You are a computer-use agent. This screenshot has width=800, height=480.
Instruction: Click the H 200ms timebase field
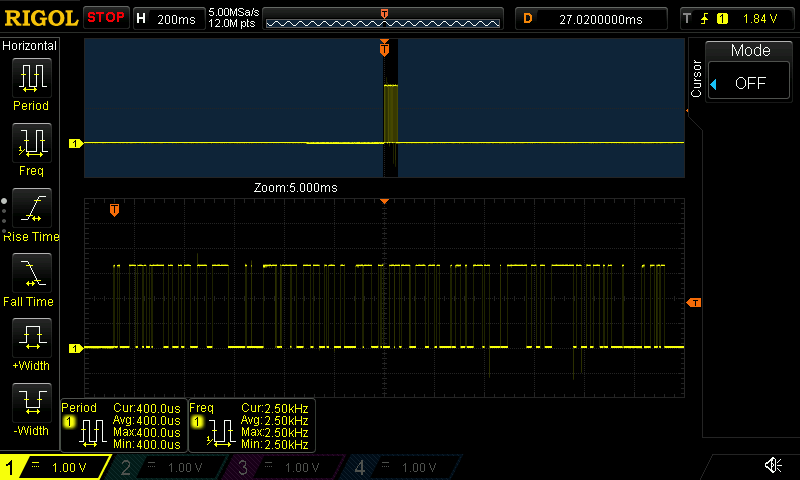tap(169, 19)
